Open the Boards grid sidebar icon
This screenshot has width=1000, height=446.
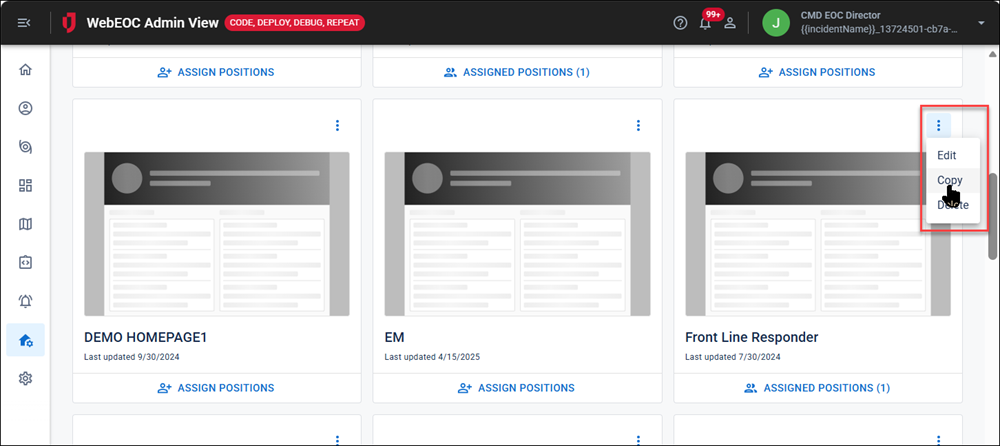(26, 186)
